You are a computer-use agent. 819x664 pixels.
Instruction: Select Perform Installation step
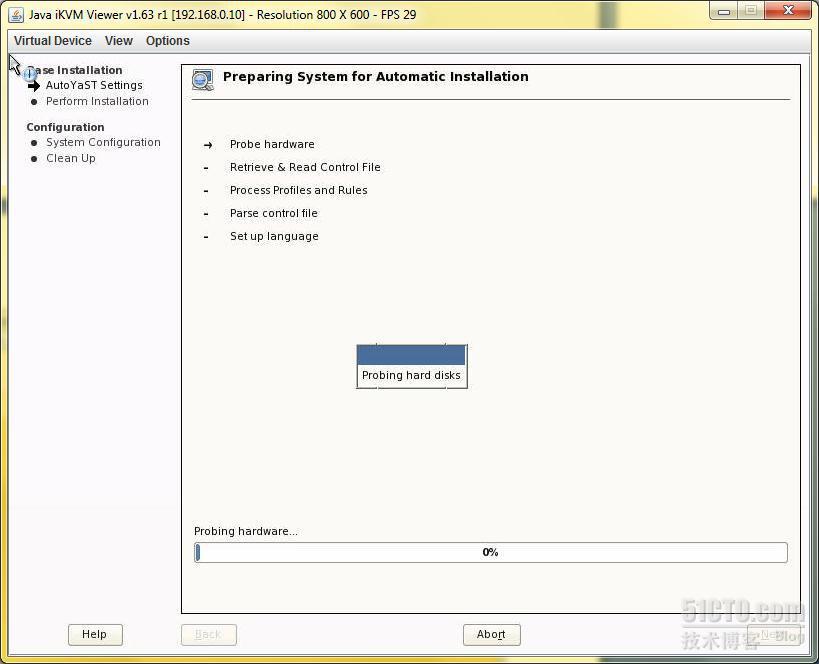pyautogui.click(x=97, y=101)
